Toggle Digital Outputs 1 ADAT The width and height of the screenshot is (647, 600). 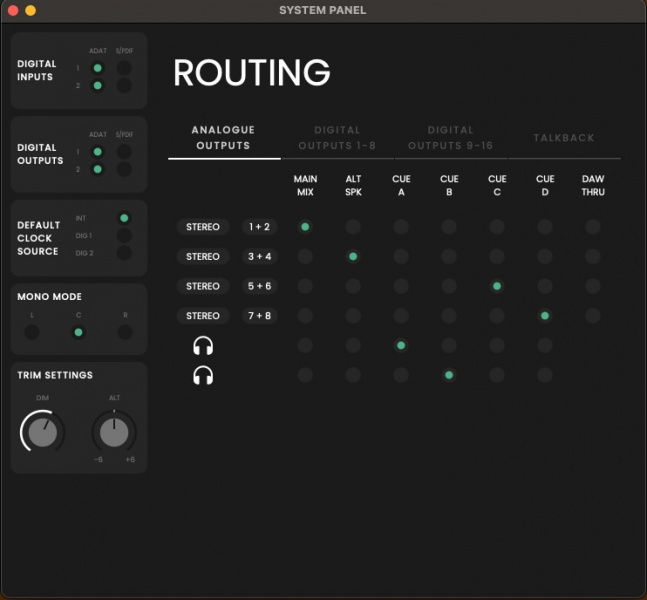(98, 152)
